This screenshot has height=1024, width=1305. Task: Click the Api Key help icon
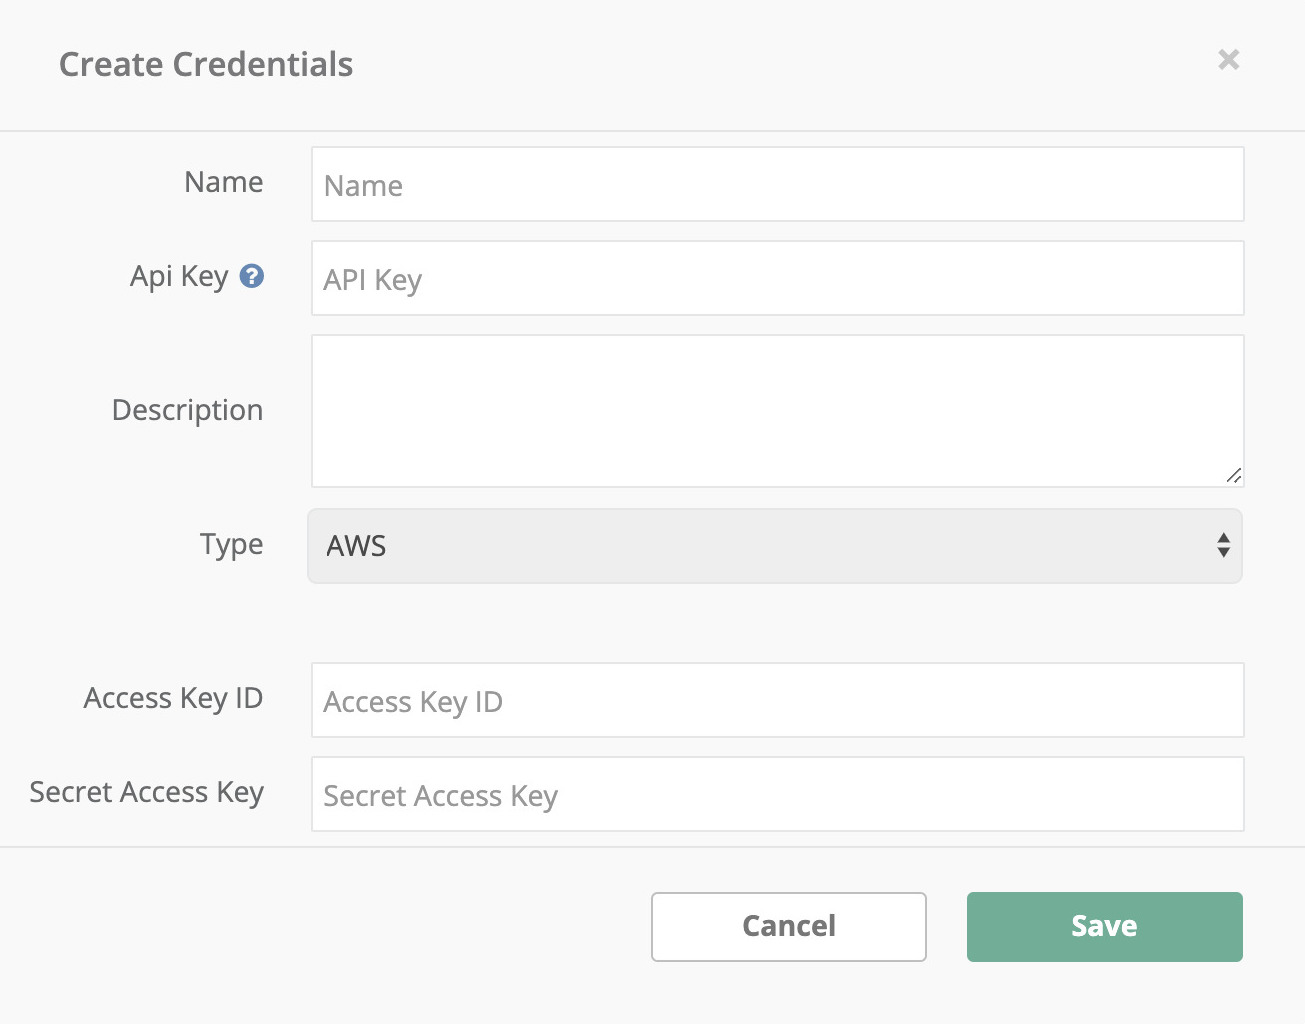(252, 276)
